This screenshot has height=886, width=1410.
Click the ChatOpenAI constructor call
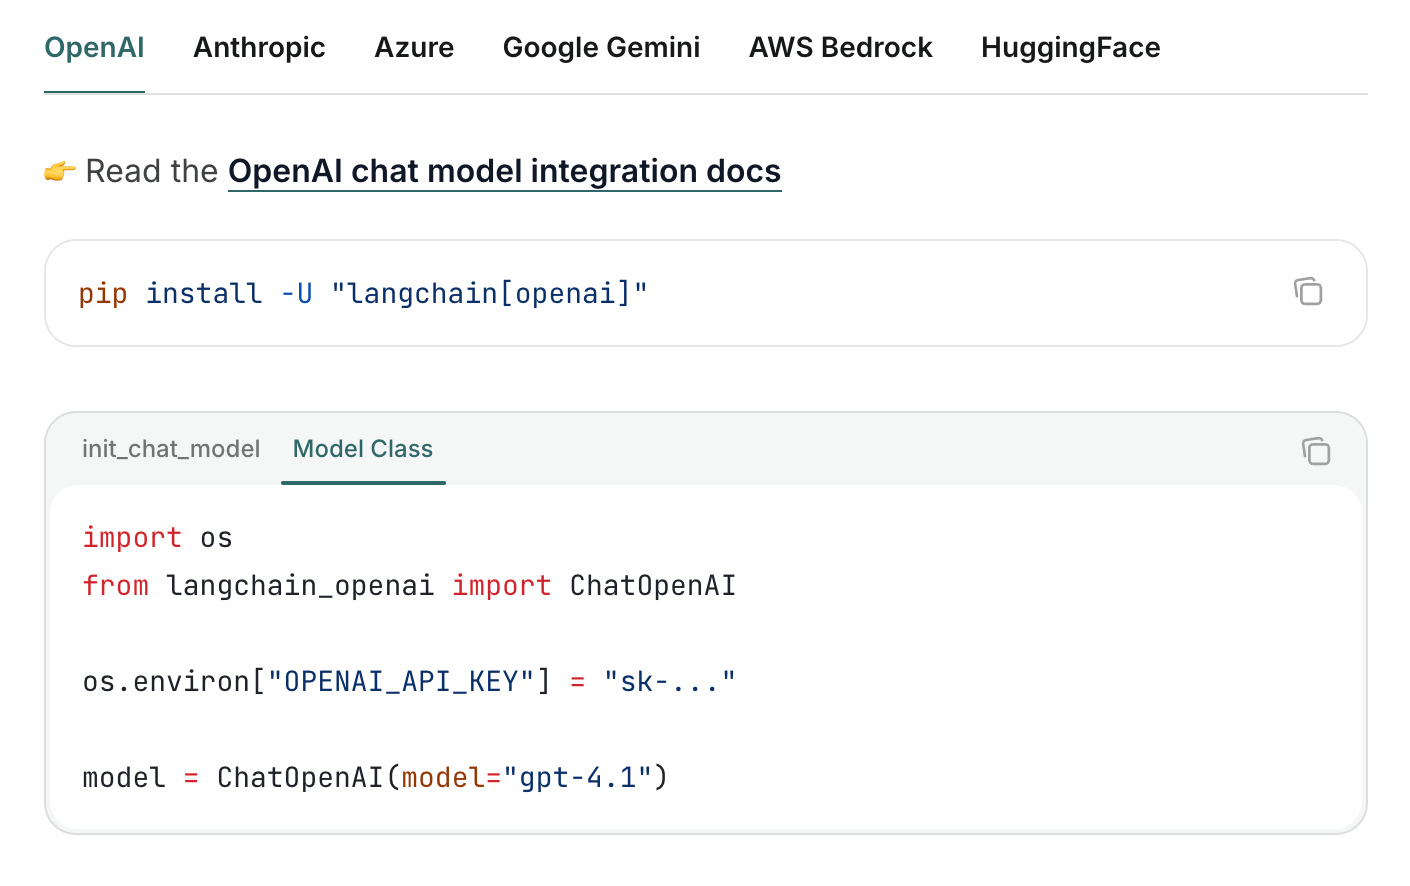coord(443,778)
